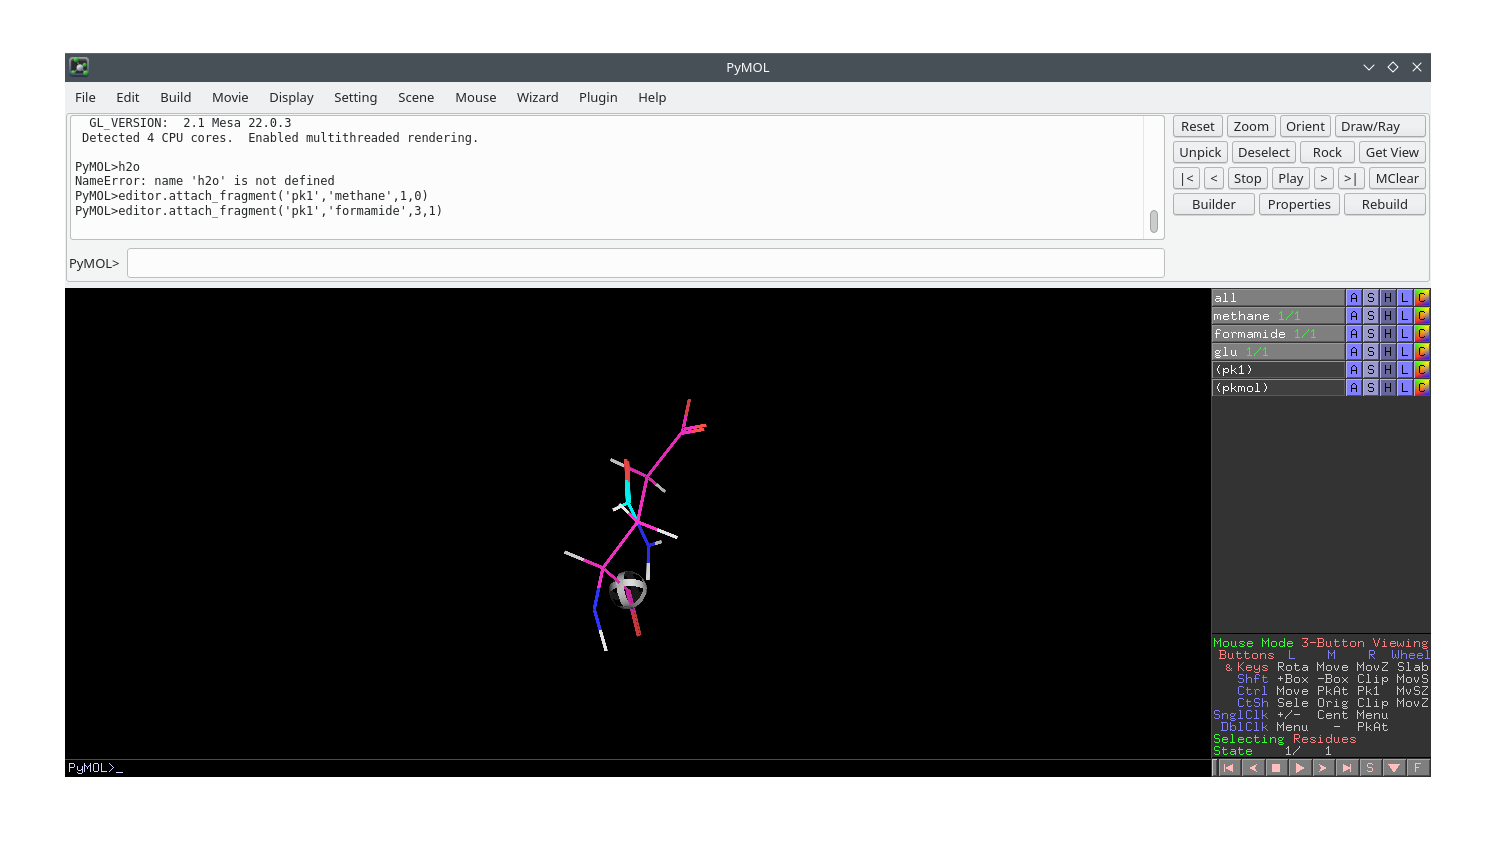
Task: Start playback with the triangle icon
Action: click(x=1300, y=768)
